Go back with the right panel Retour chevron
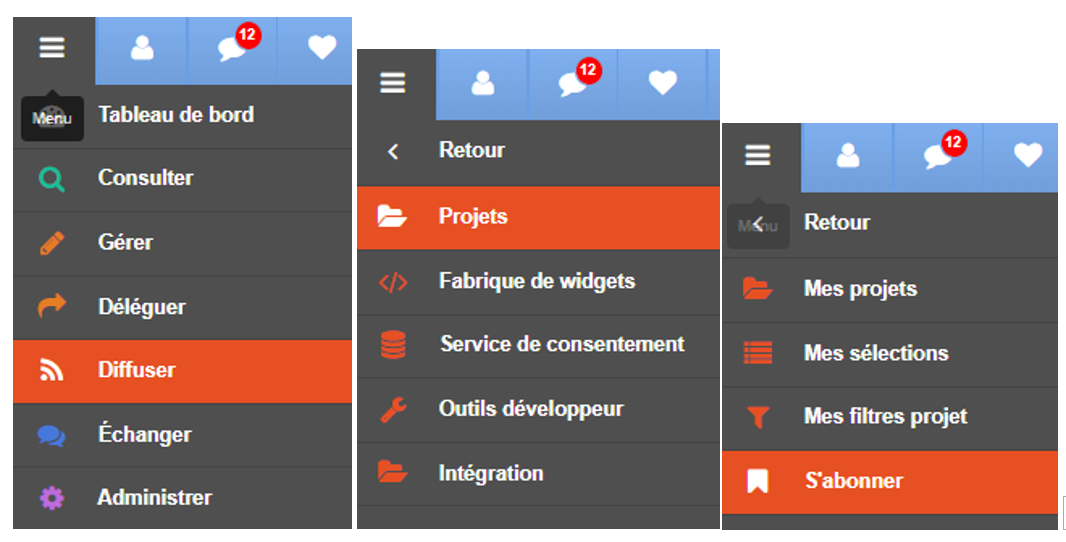1066x542 pixels. pyautogui.click(x=758, y=224)
